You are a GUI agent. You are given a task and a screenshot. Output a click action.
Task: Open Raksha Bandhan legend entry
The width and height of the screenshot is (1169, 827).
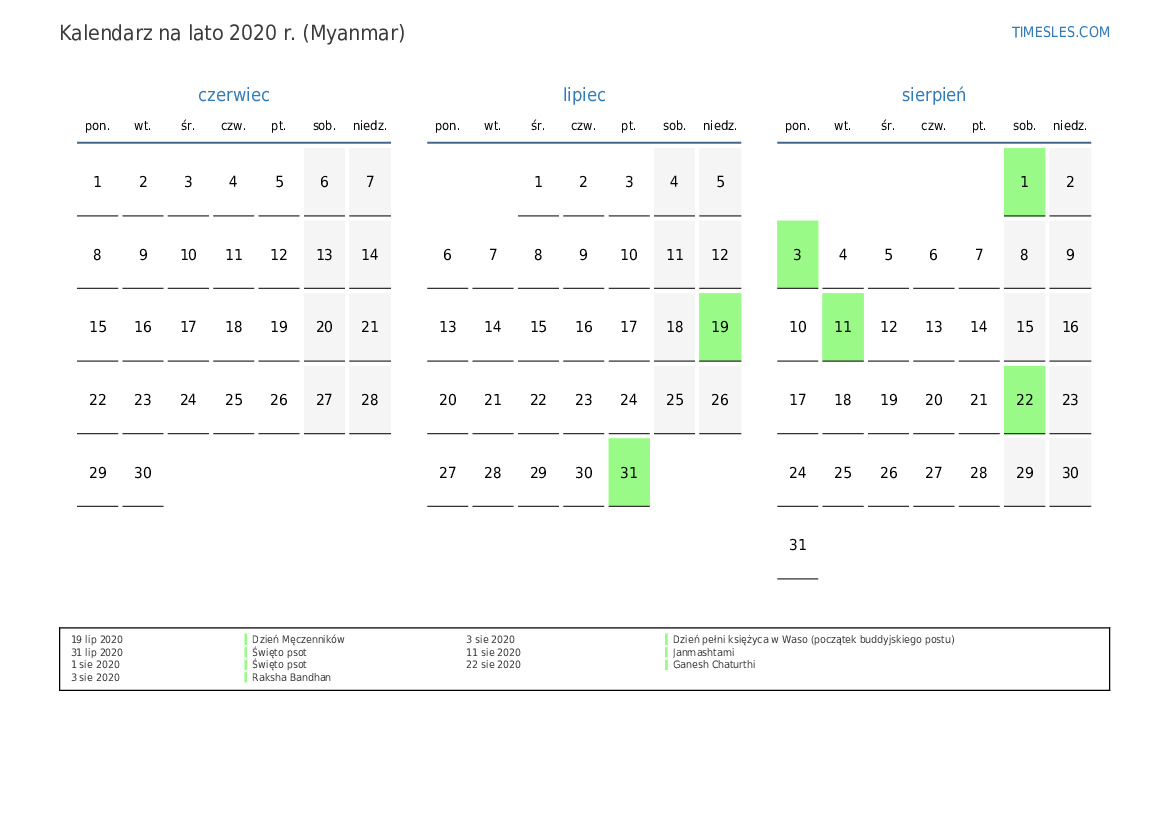point(291,678)
